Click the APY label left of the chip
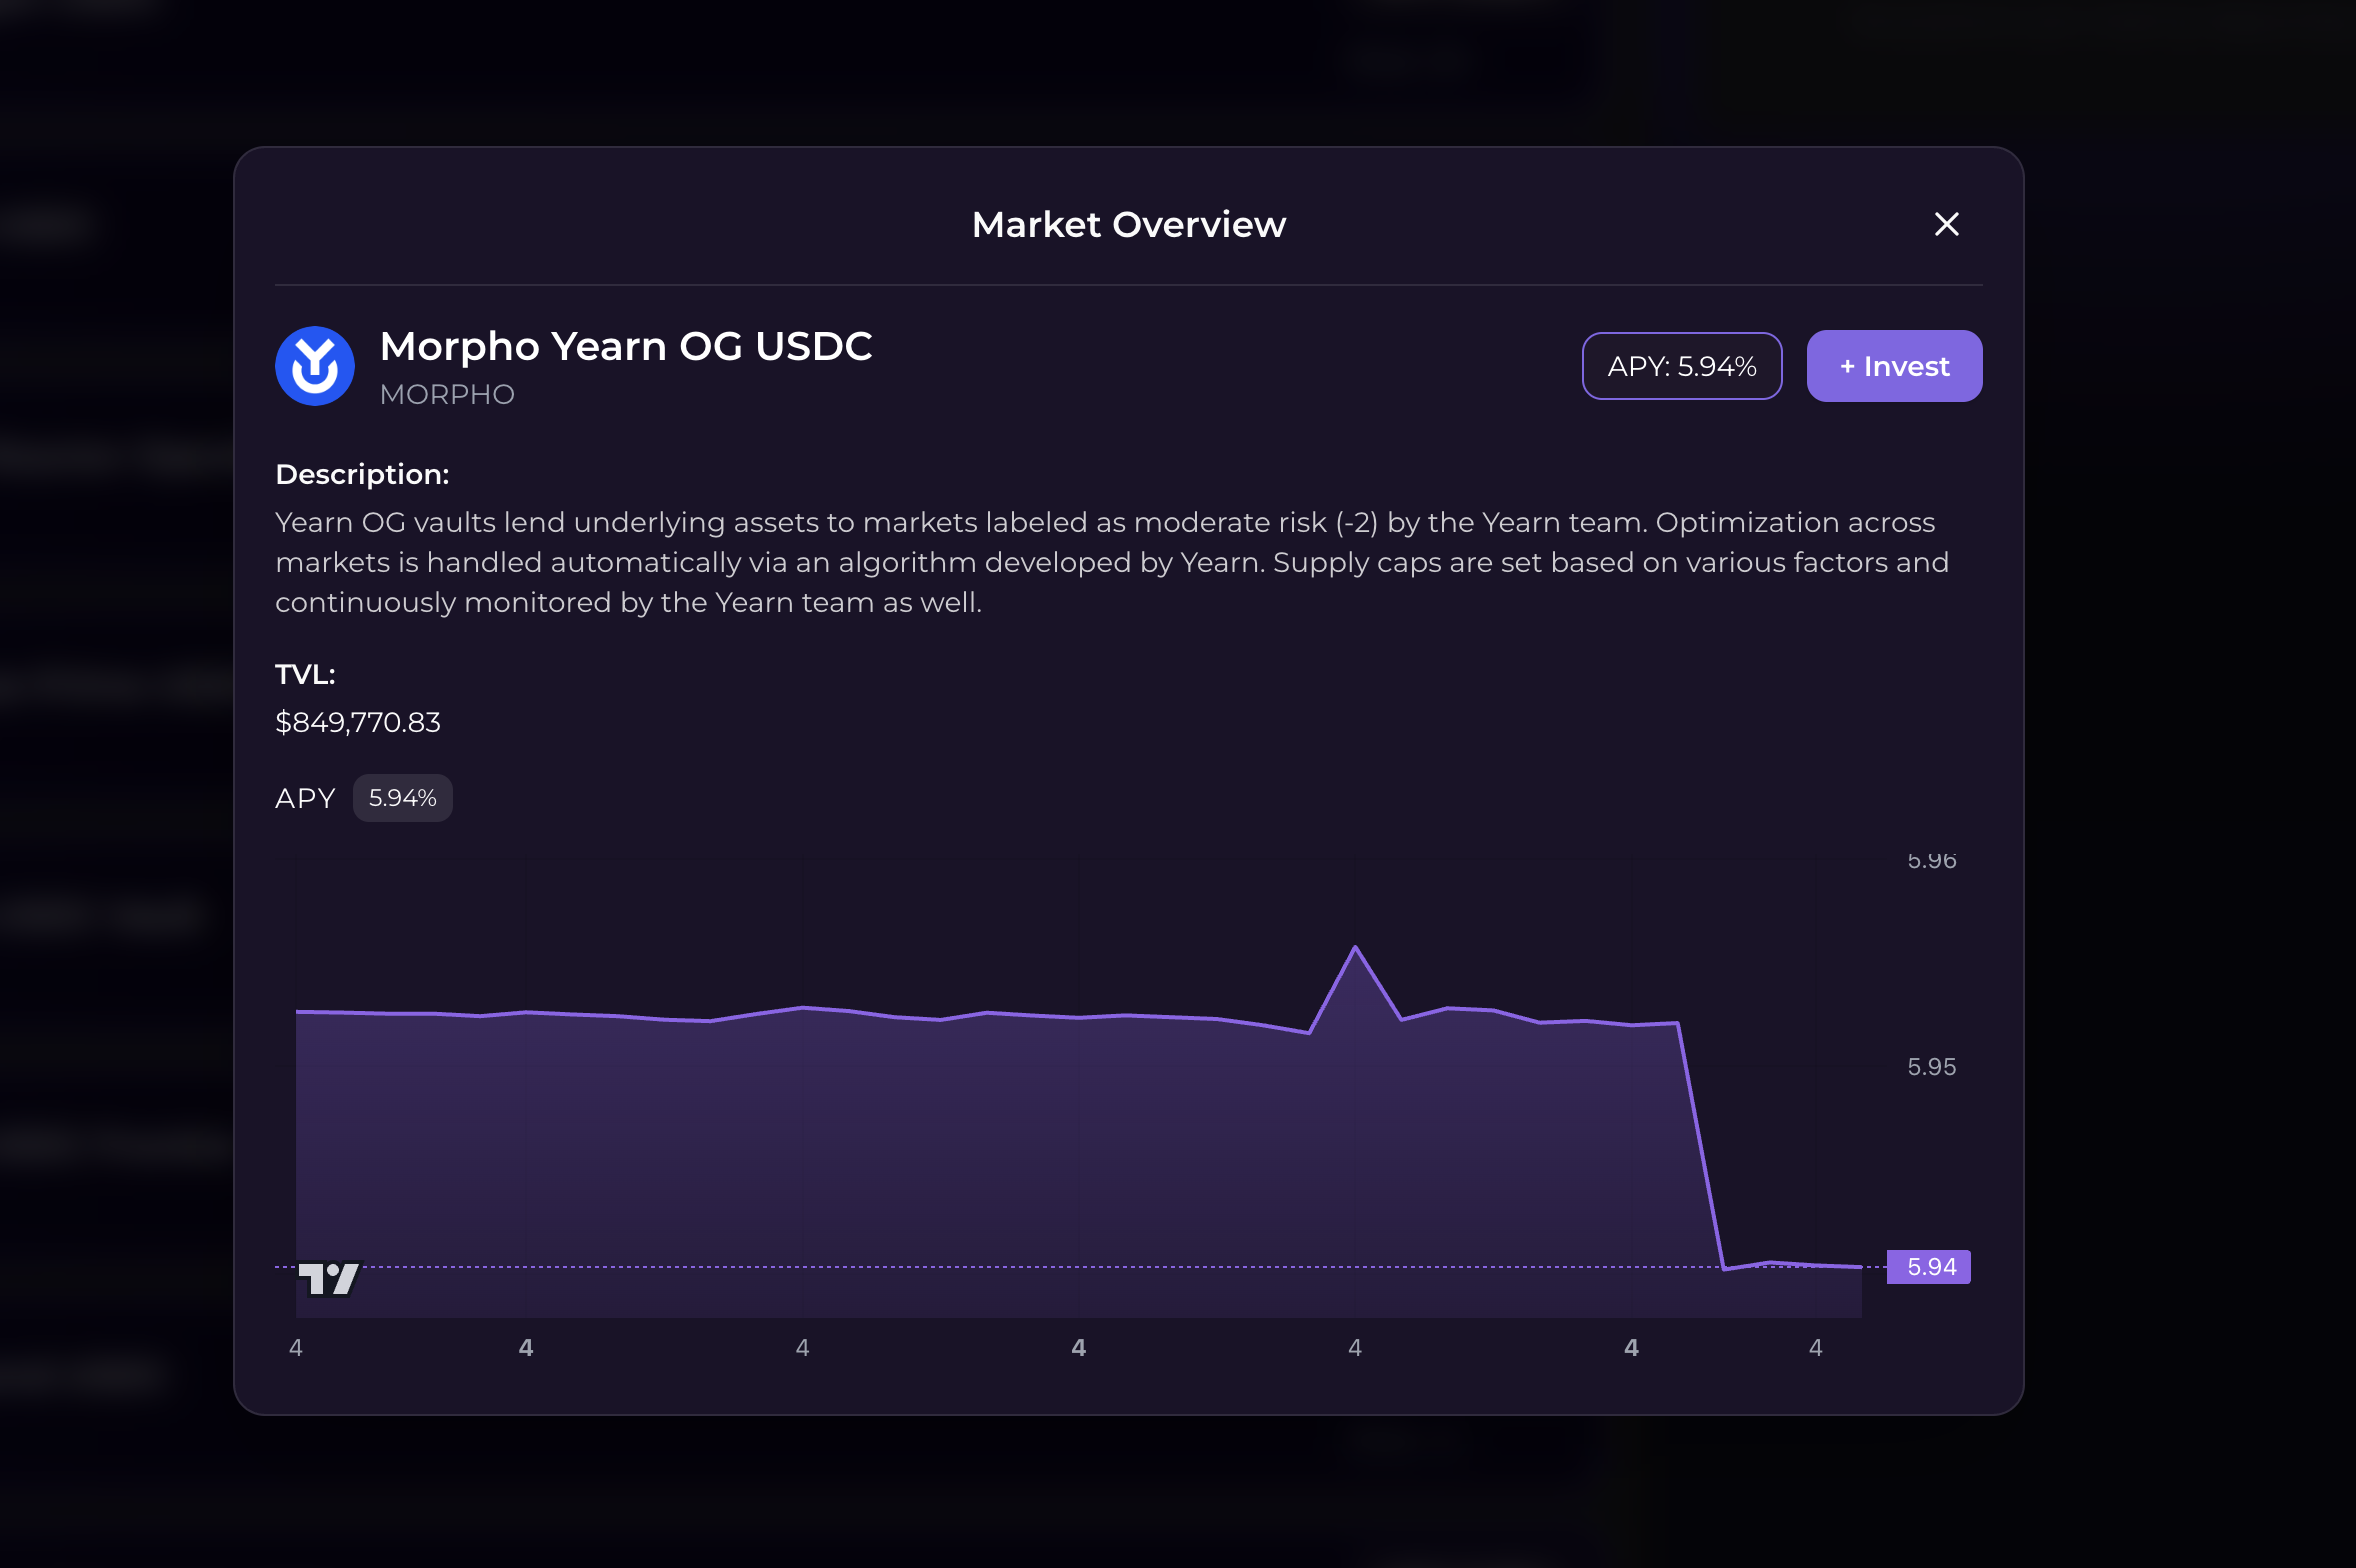 pos(305,798)
